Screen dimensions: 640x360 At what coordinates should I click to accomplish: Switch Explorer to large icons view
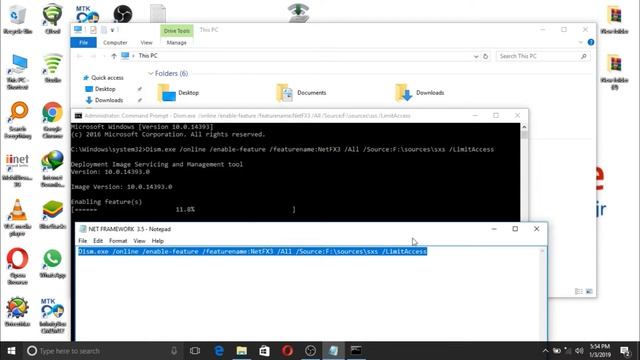click(x=589, y=291)
